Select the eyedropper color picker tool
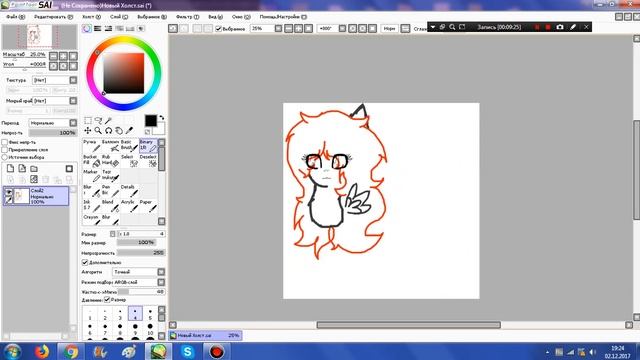The width and height of the screenshot is (640, 360). click(129, 131)
